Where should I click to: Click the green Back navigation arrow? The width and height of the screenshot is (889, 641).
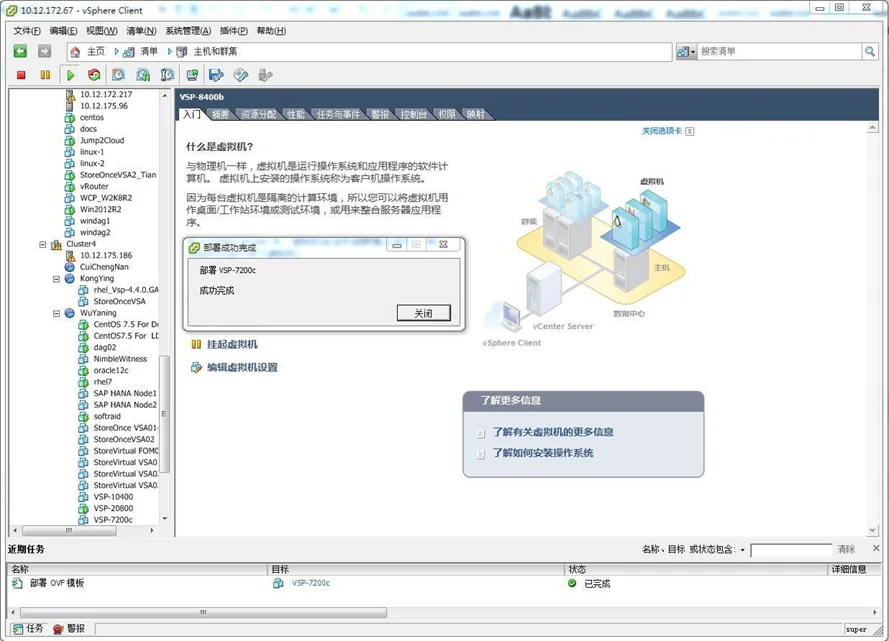coord(20,52)
